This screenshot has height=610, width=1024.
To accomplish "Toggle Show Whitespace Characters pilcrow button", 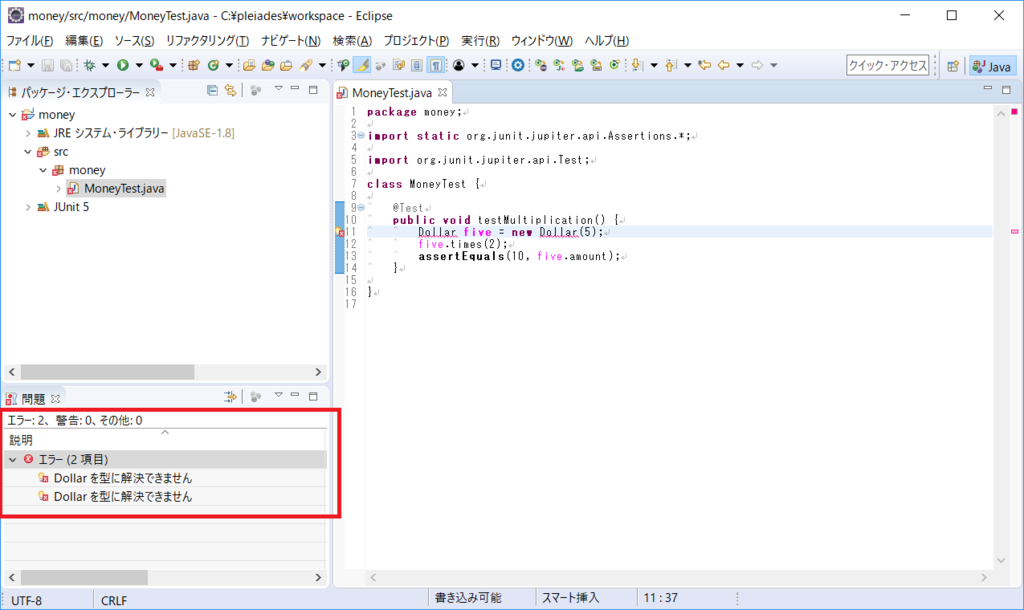I will point(436,65).
